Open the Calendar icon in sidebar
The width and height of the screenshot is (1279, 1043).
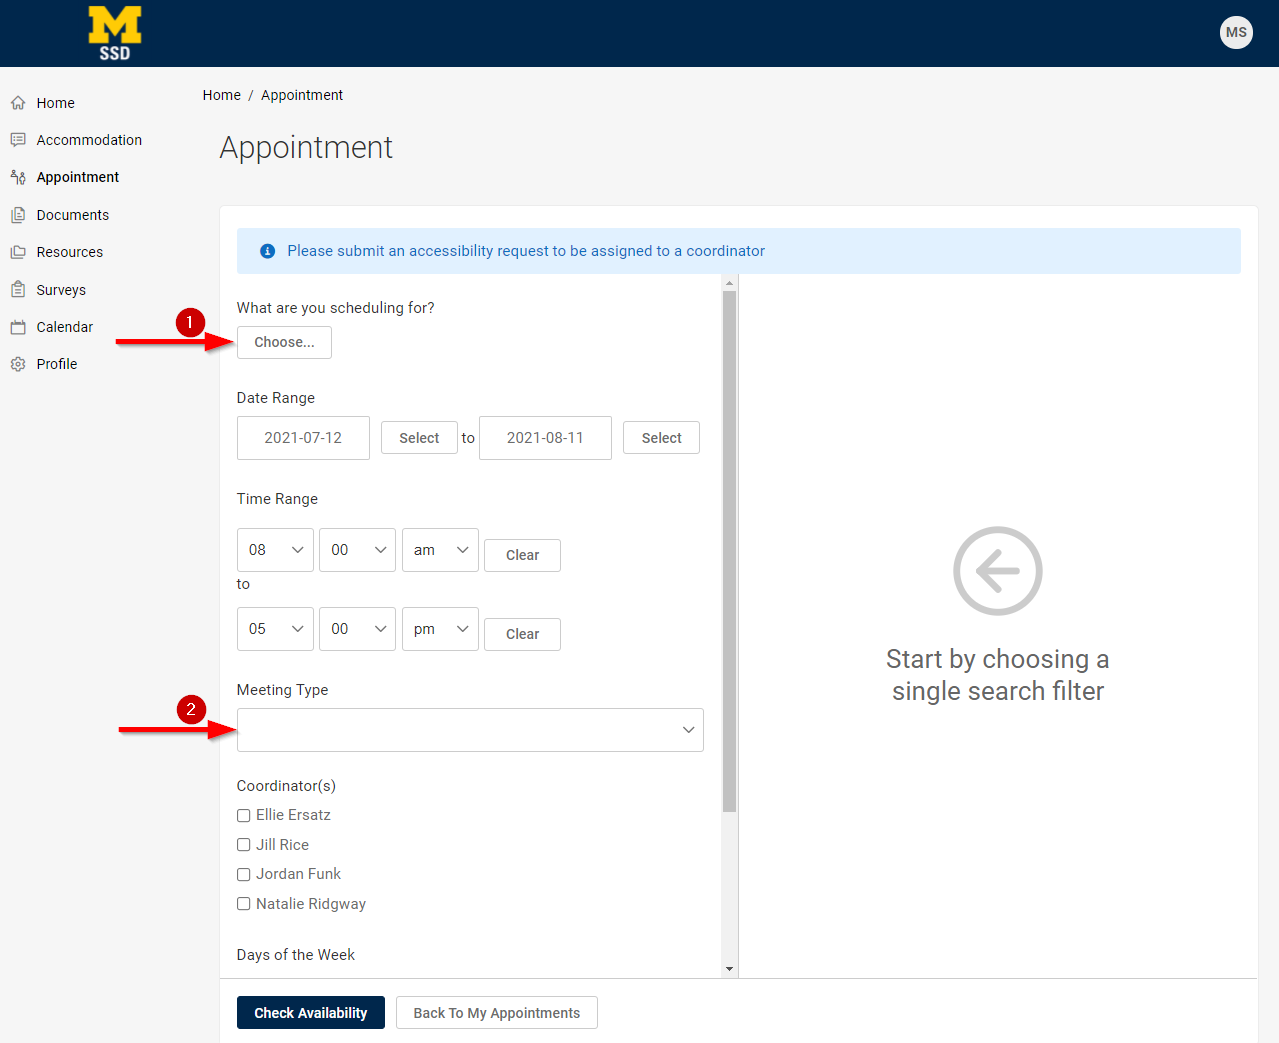pos(18,326)
